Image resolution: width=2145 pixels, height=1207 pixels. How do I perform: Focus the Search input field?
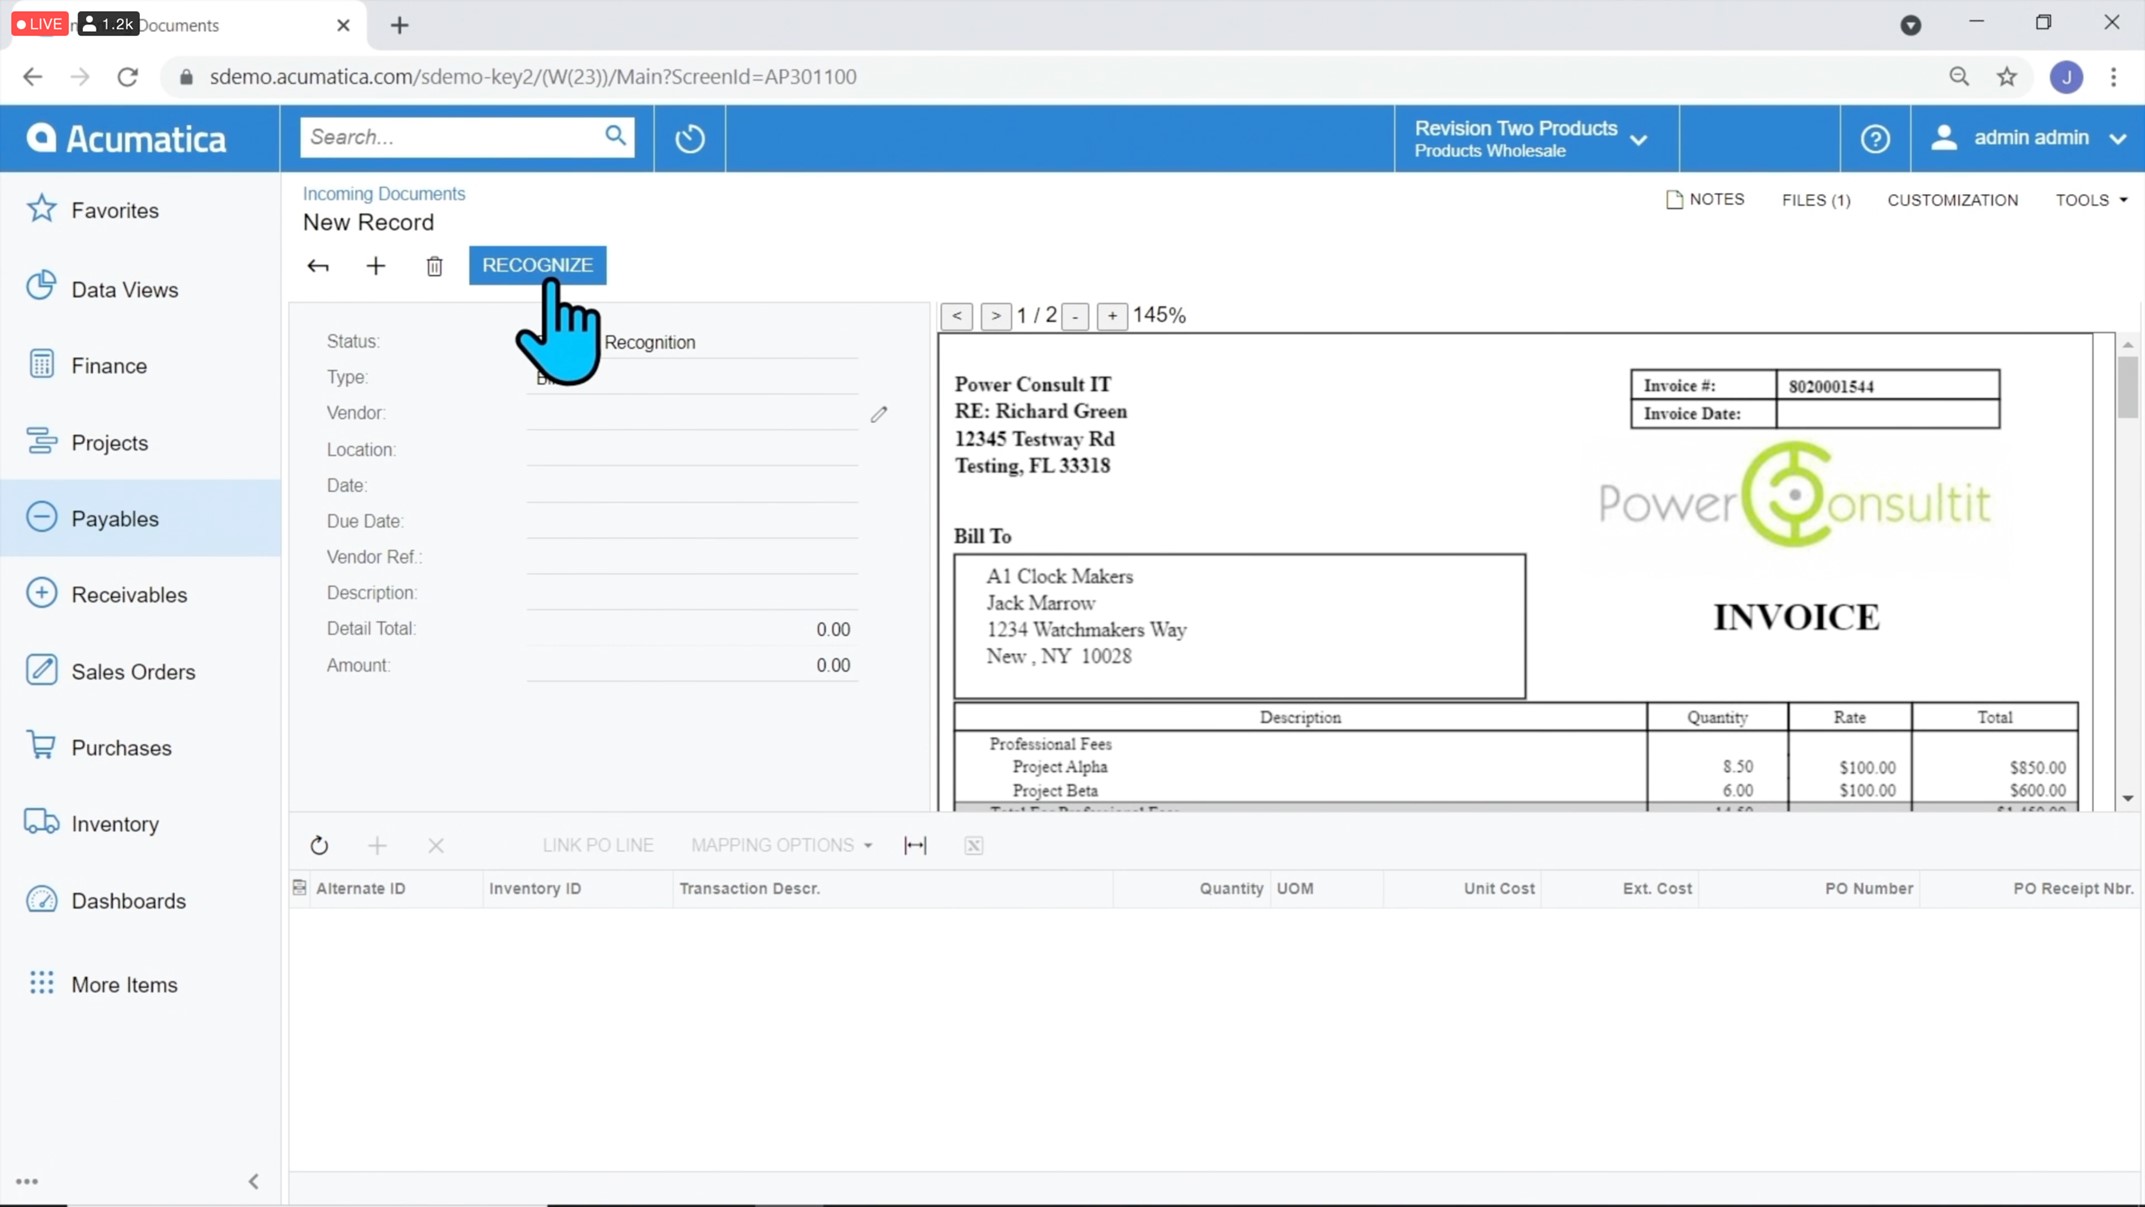[x=452, y=137]
